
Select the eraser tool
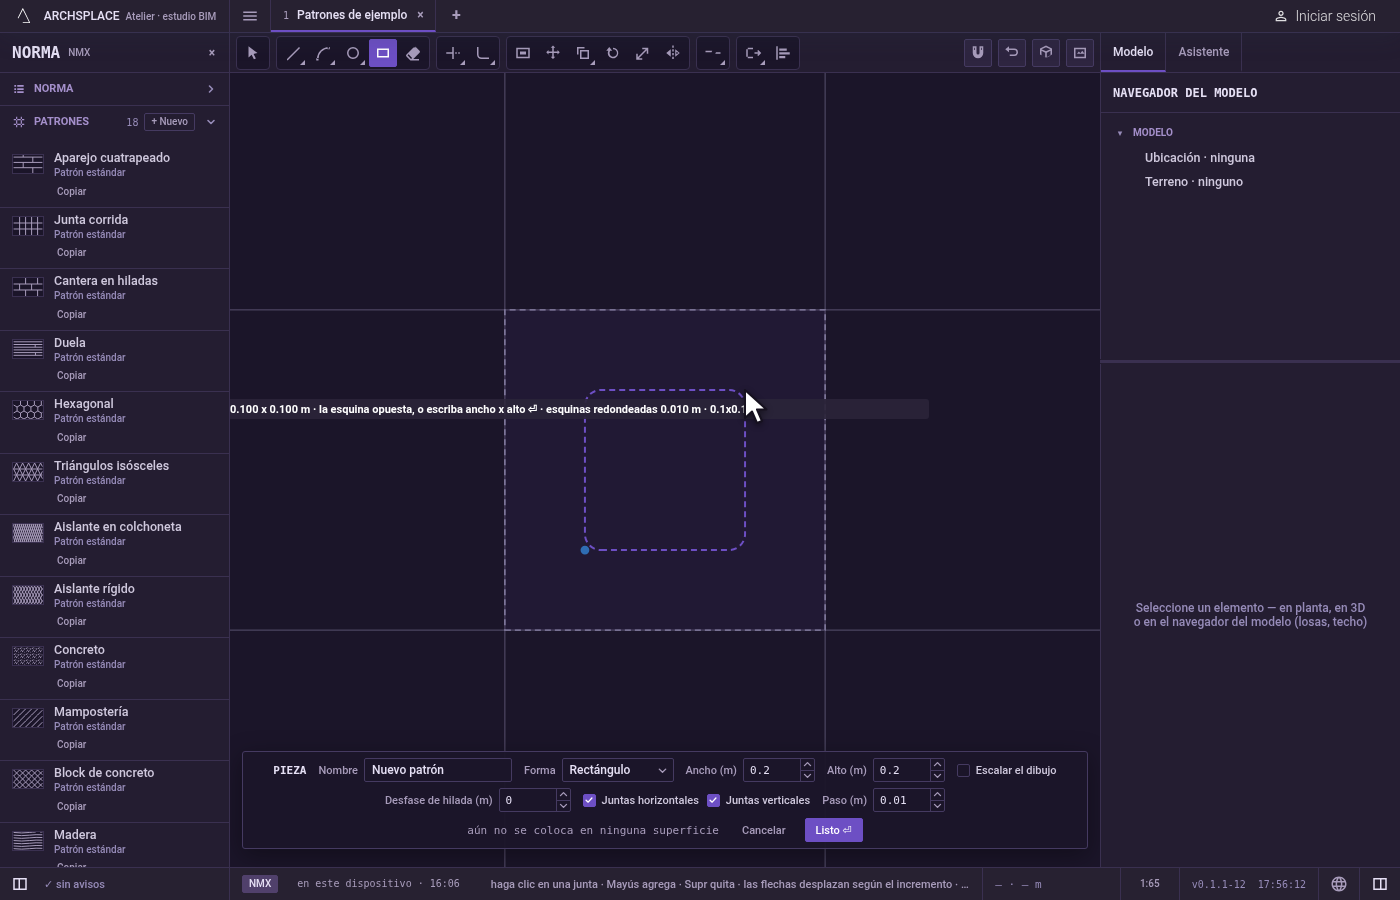click(413, 53)
